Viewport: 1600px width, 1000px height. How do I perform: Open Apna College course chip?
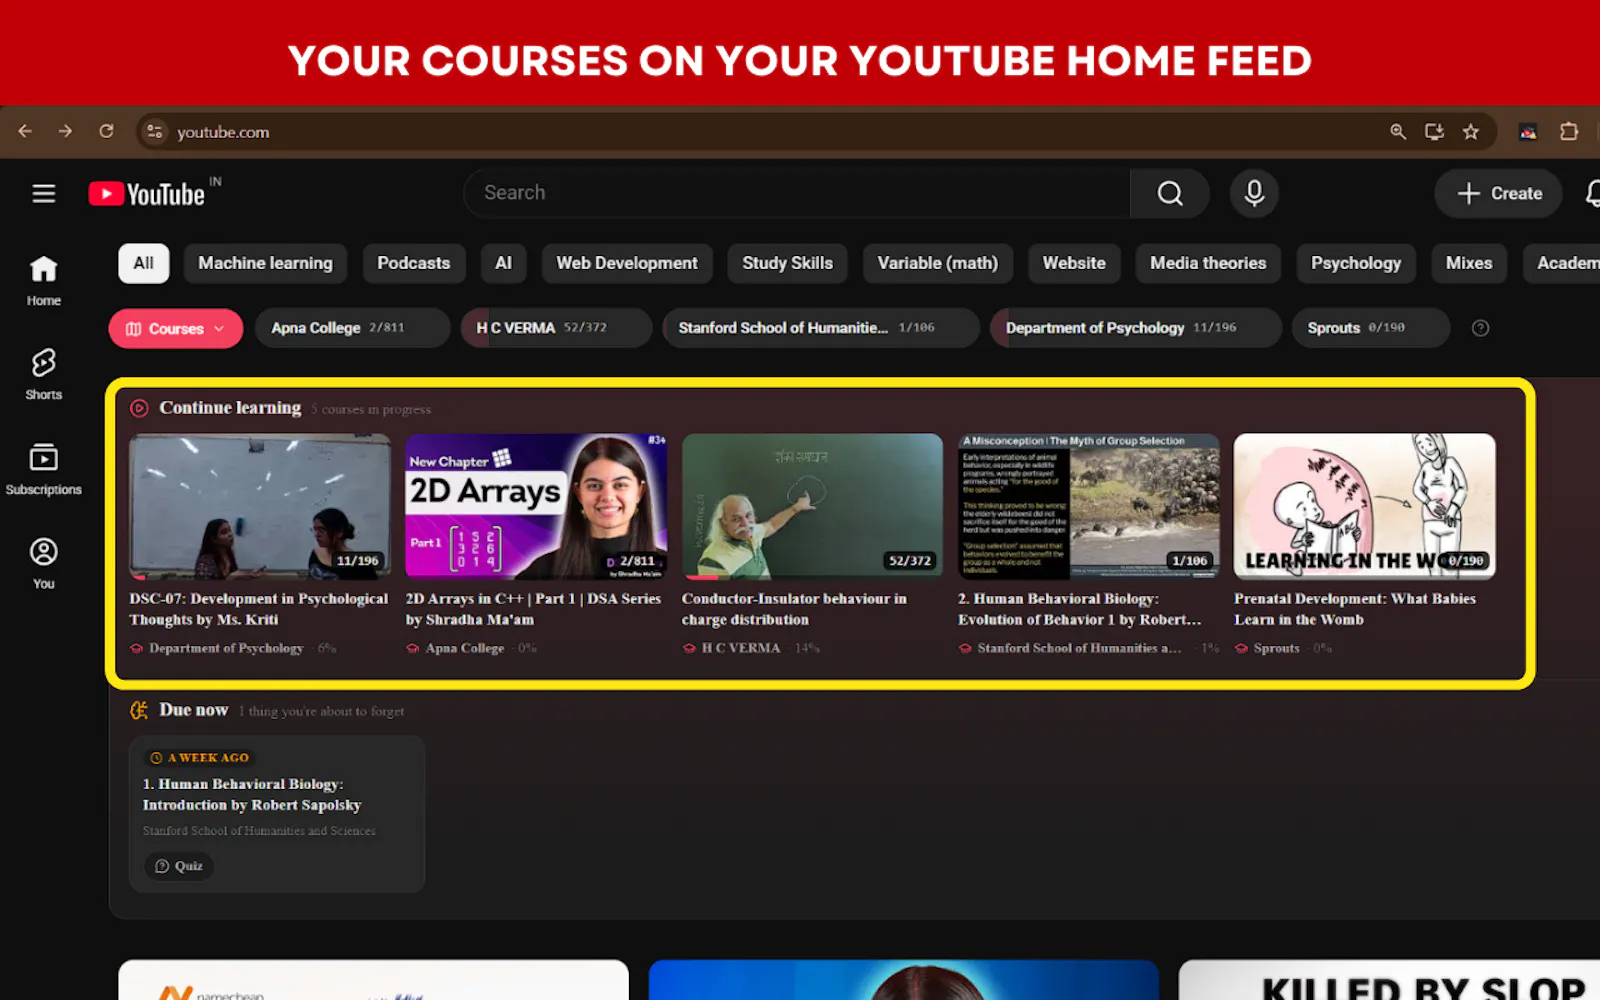click(352, 328)
